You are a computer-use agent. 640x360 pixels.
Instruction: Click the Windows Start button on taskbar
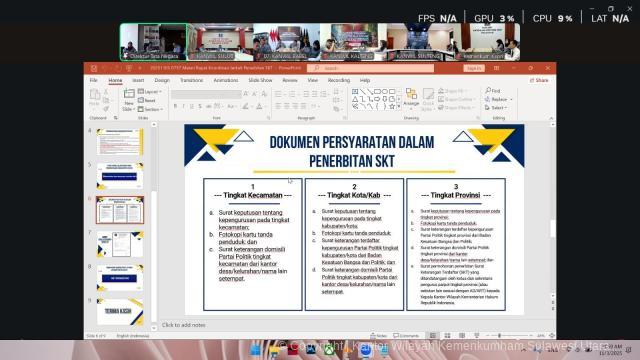pos(256,350)
